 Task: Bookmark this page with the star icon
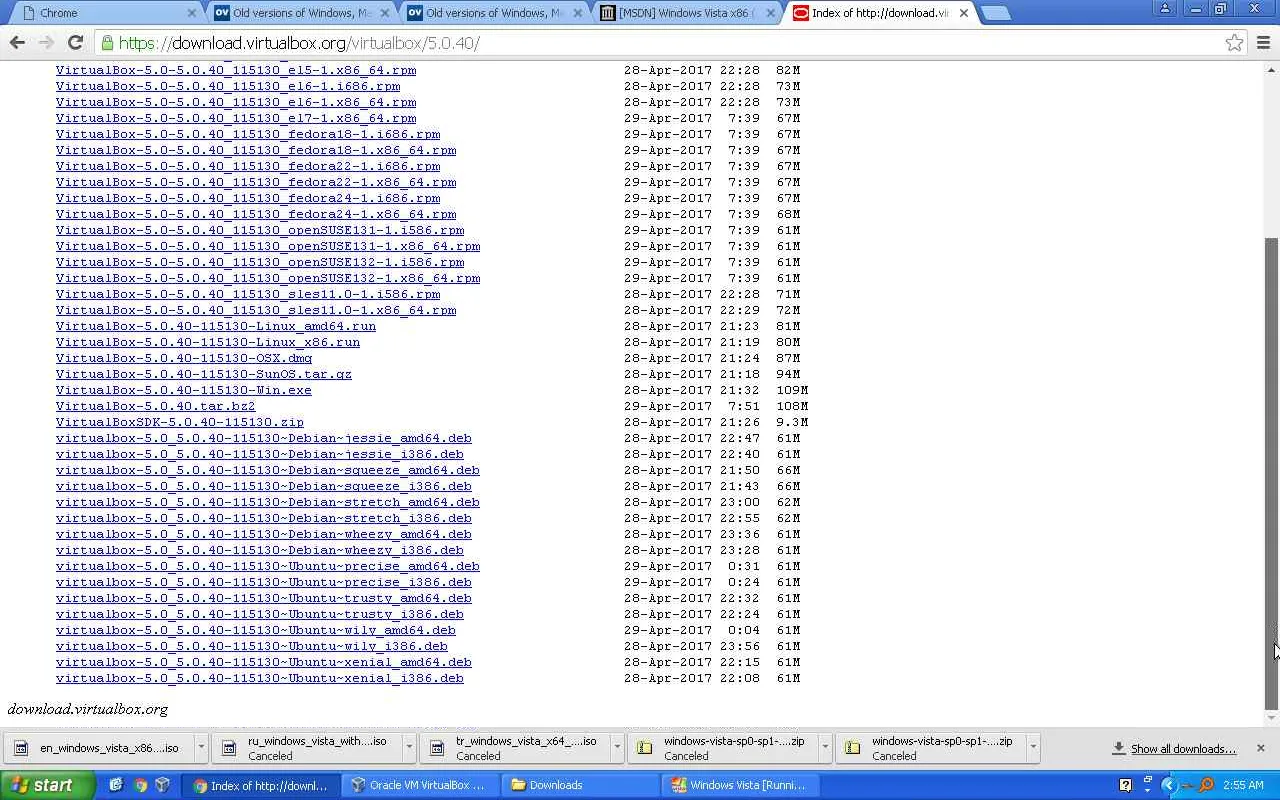click(x=1234, y=43)
